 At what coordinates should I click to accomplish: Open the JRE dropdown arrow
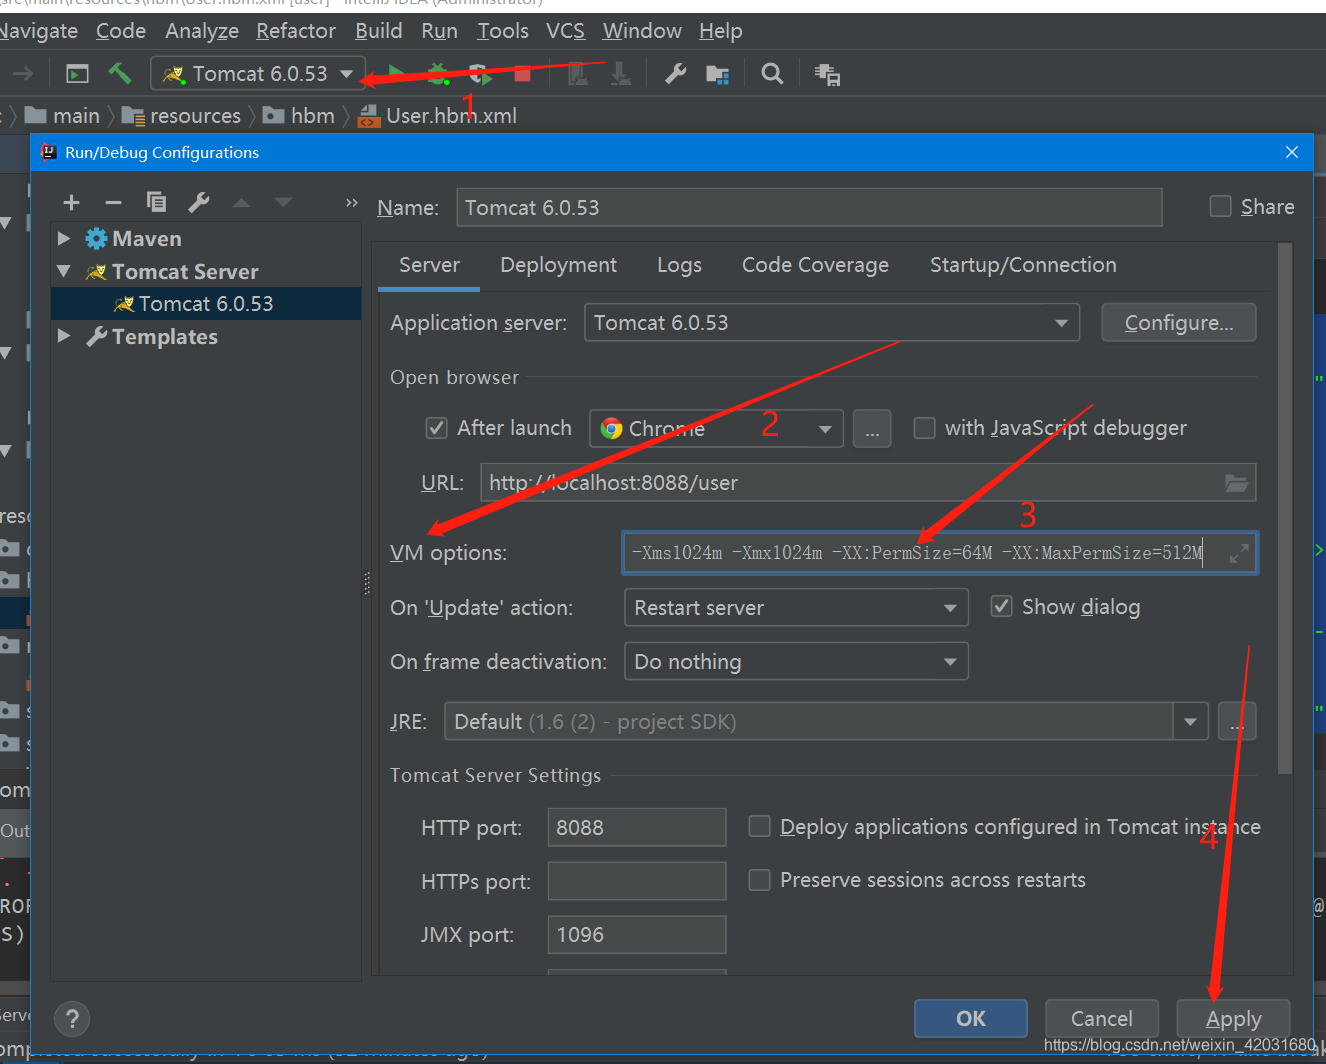[1190, 722]
